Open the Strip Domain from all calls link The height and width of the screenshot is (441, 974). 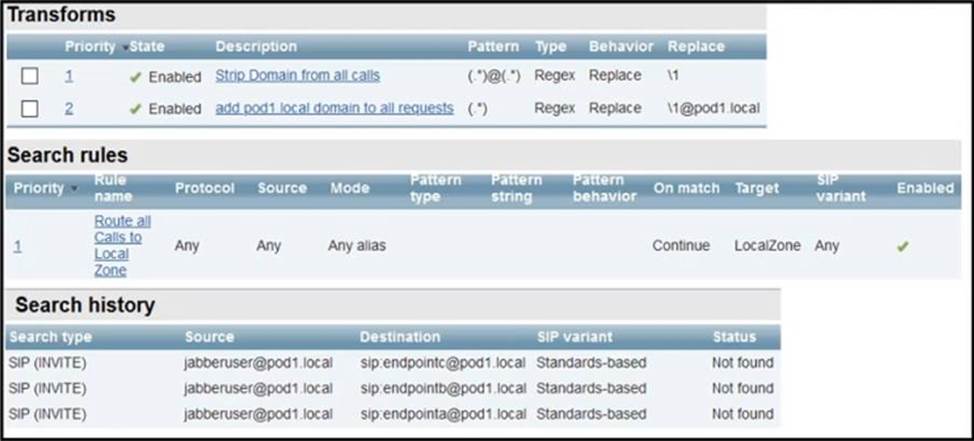tap(297, 76)
